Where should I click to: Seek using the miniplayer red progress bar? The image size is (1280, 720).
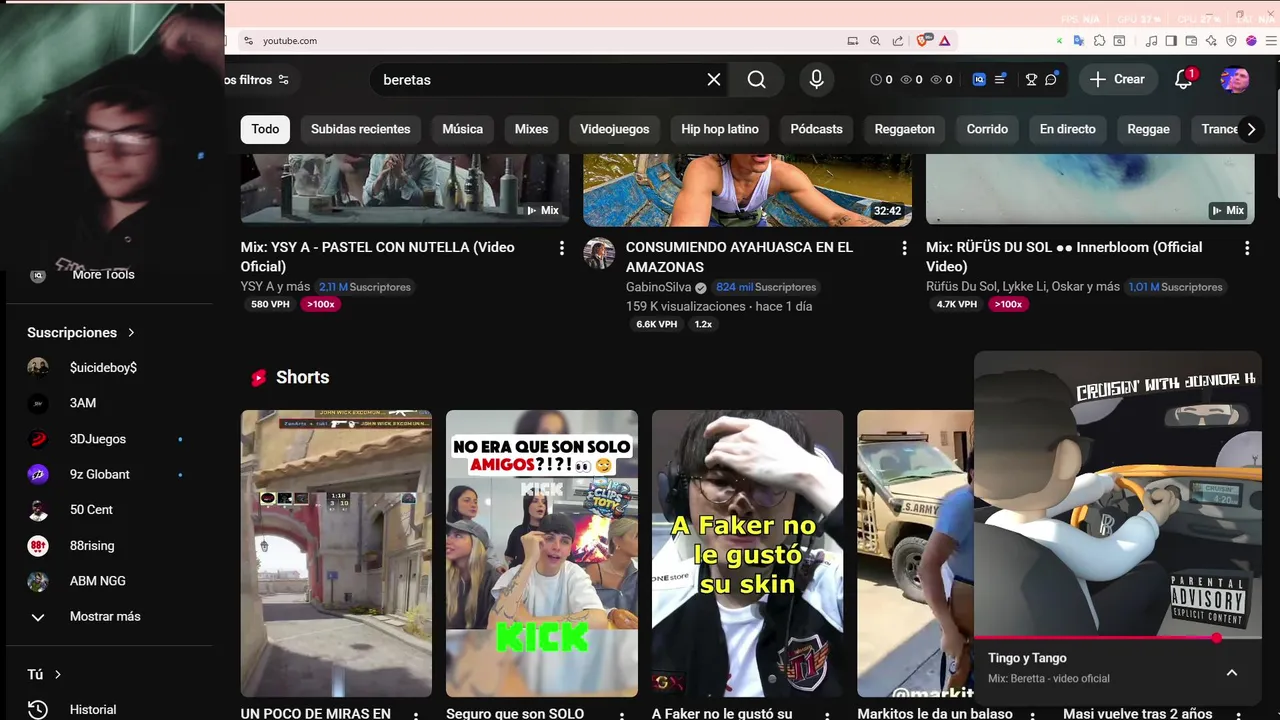click(x=1117, y=637)
